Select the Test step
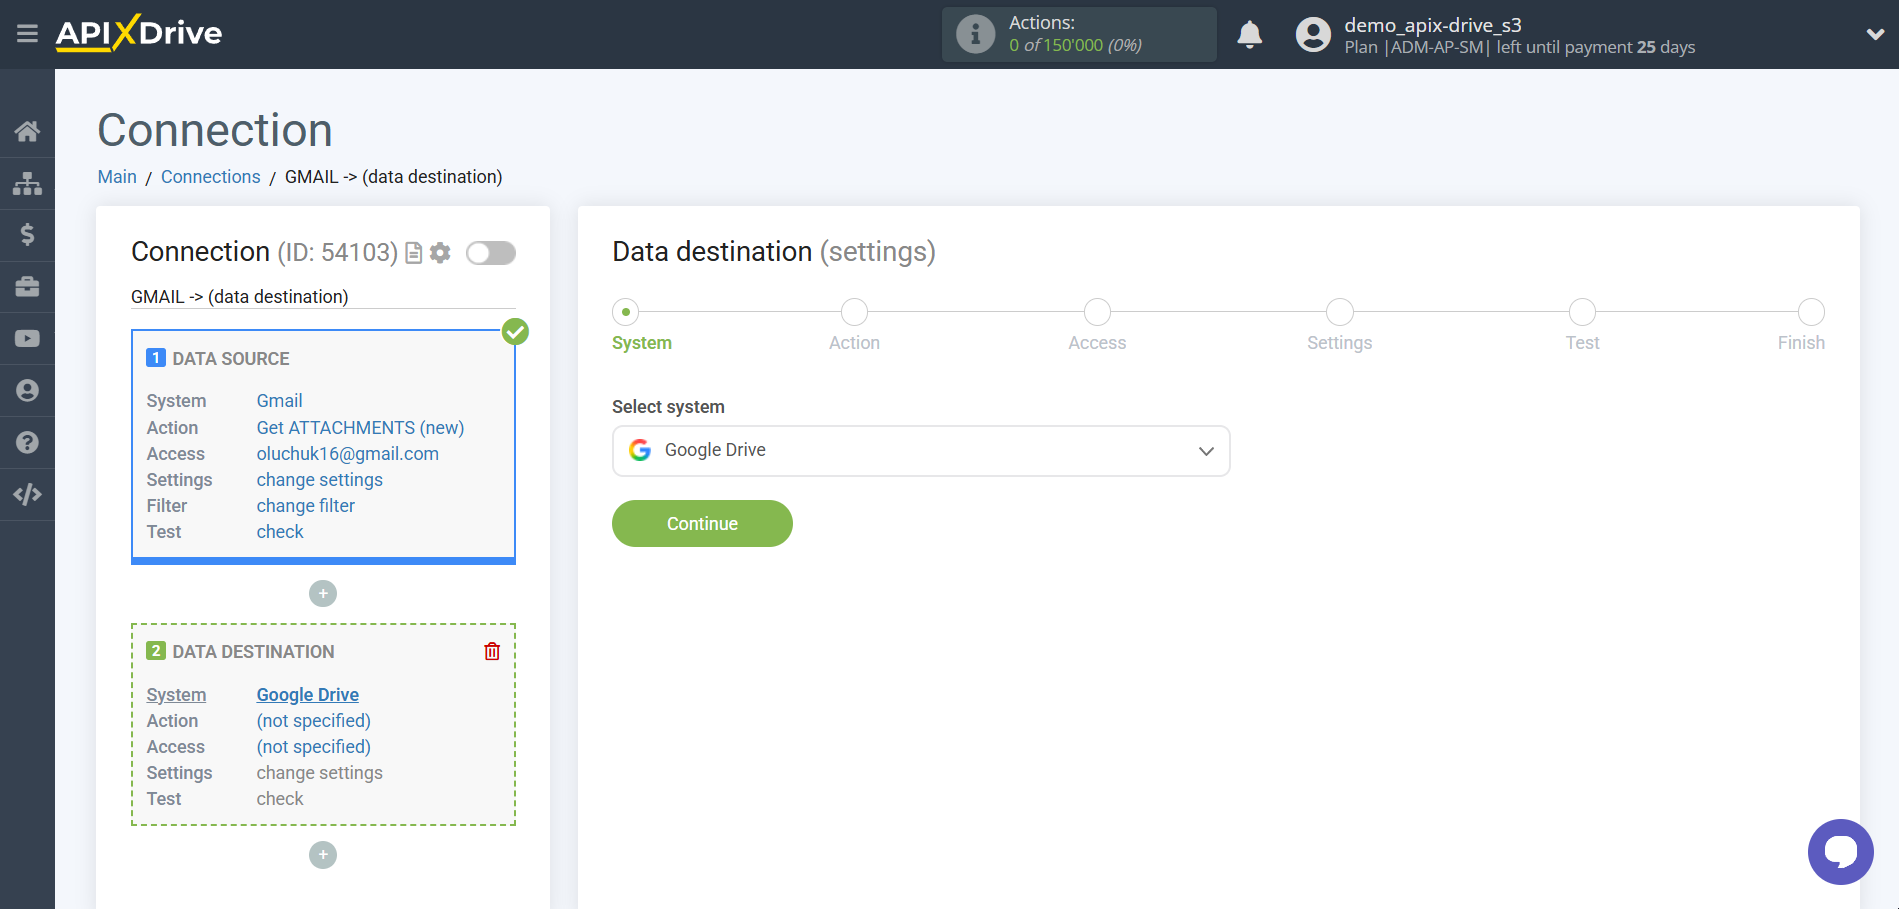The width and height of the screenshot is (1899, 909). pos(1582,312)
